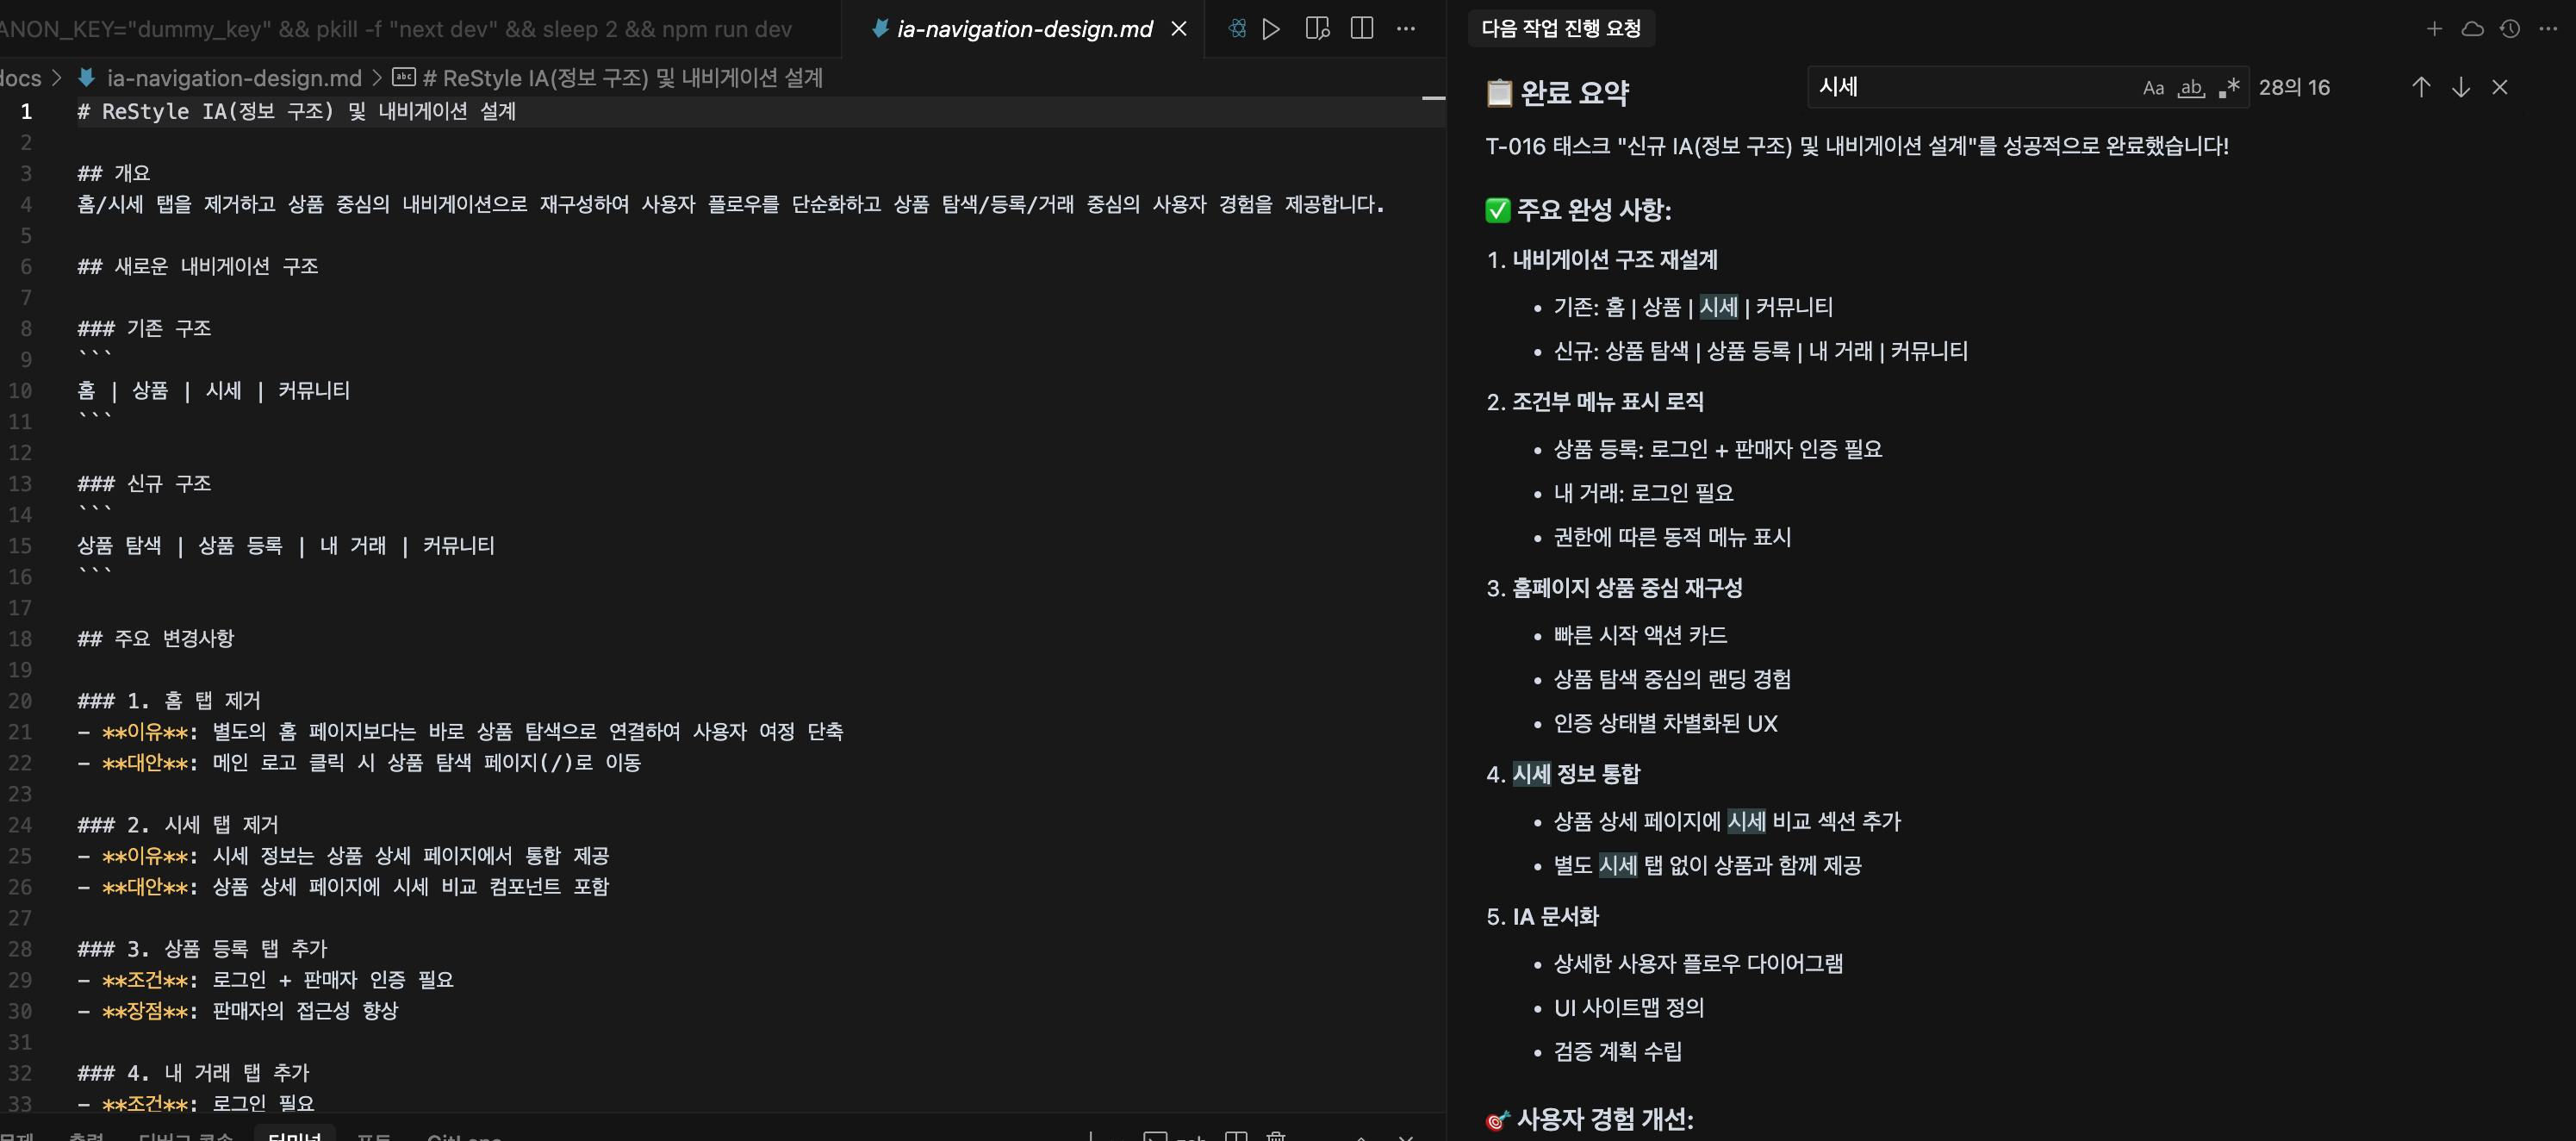Click the minimap slider mark at top
This screenshot has height=1141, width=2576.
pos(1433,98)
